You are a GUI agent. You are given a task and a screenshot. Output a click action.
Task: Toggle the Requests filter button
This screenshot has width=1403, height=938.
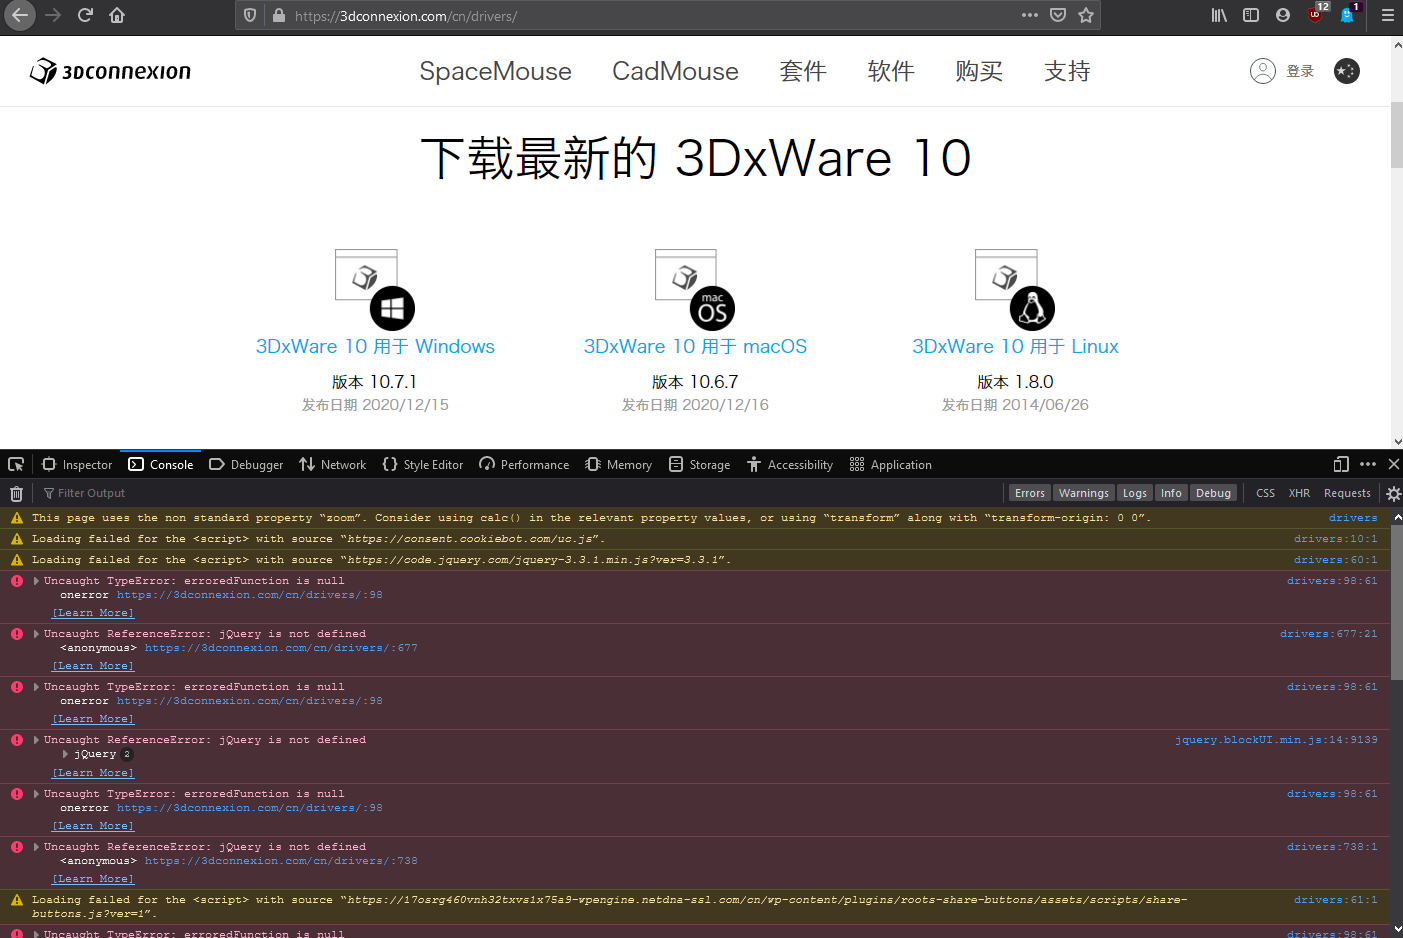(1347, 493)
